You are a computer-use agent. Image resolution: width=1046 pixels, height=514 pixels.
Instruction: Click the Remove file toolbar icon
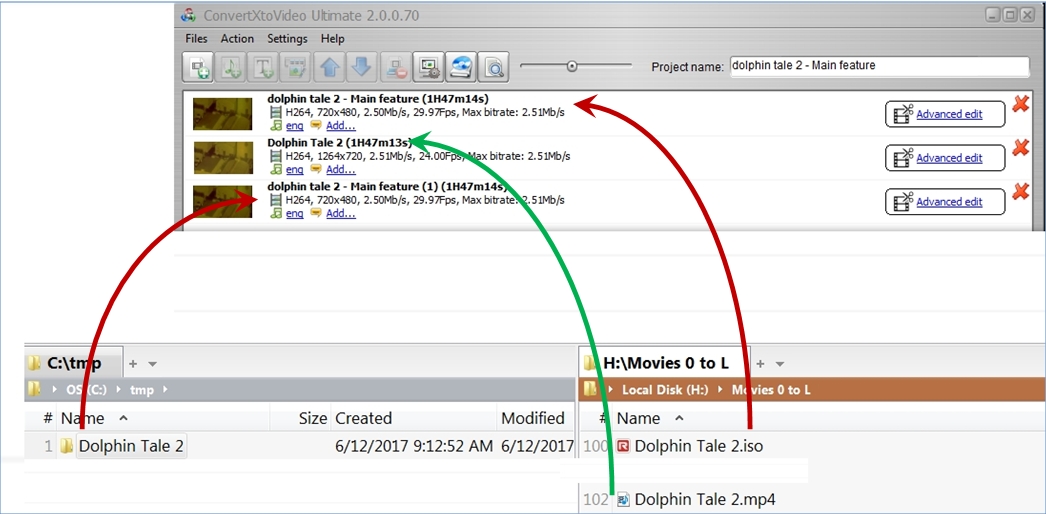click(396, 67)
